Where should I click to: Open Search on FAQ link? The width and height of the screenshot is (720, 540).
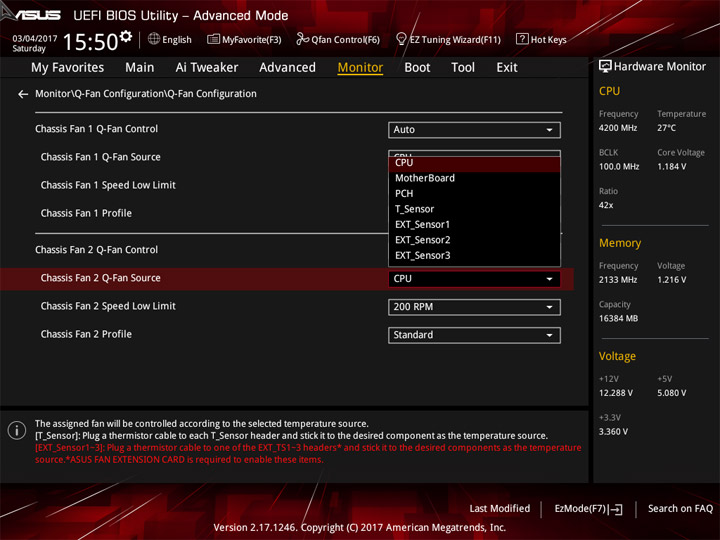coord(680,509)
